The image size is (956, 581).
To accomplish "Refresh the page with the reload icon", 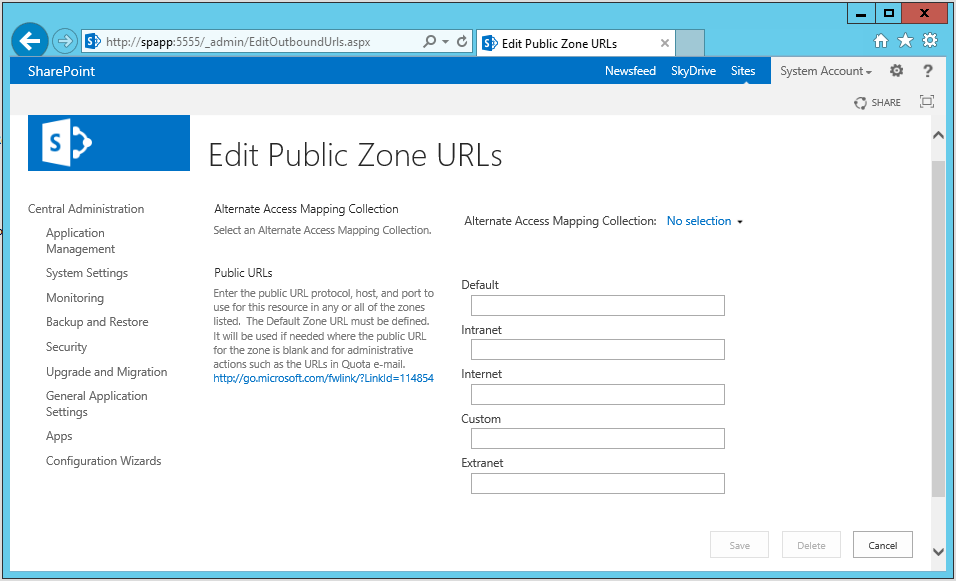I will (x=462, y=41).
